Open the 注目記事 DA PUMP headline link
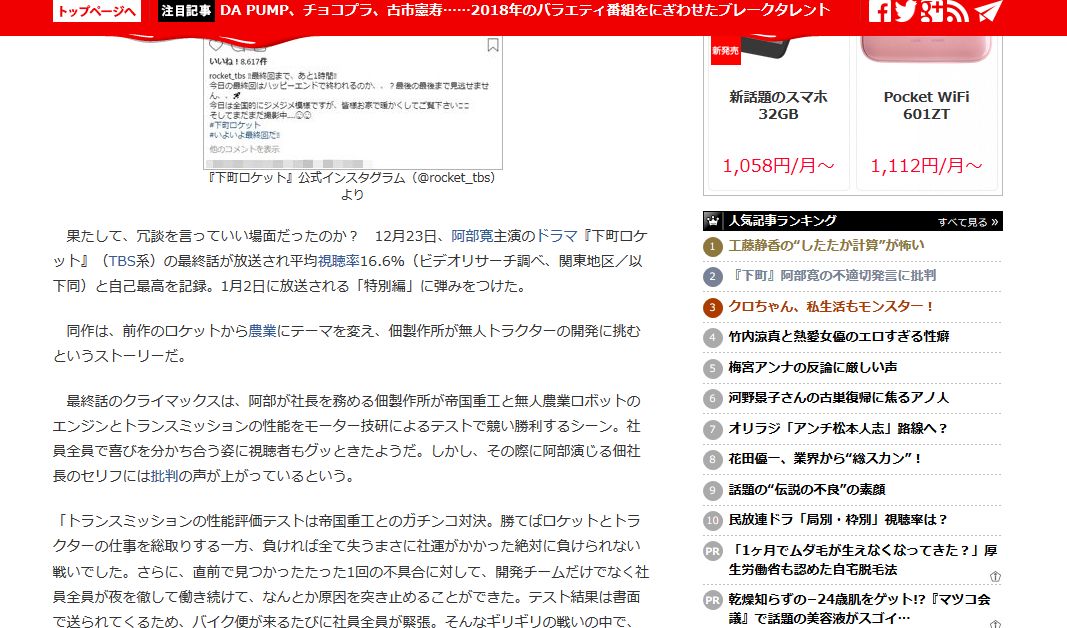The height and width of the screenshot is (628, 1067). point(525,10)
